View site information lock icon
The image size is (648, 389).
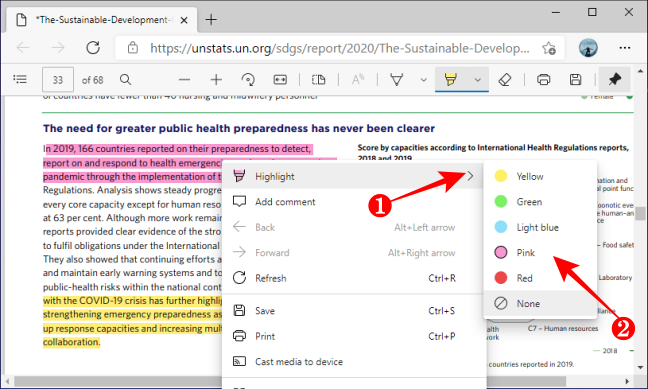(x=133, y=48)
